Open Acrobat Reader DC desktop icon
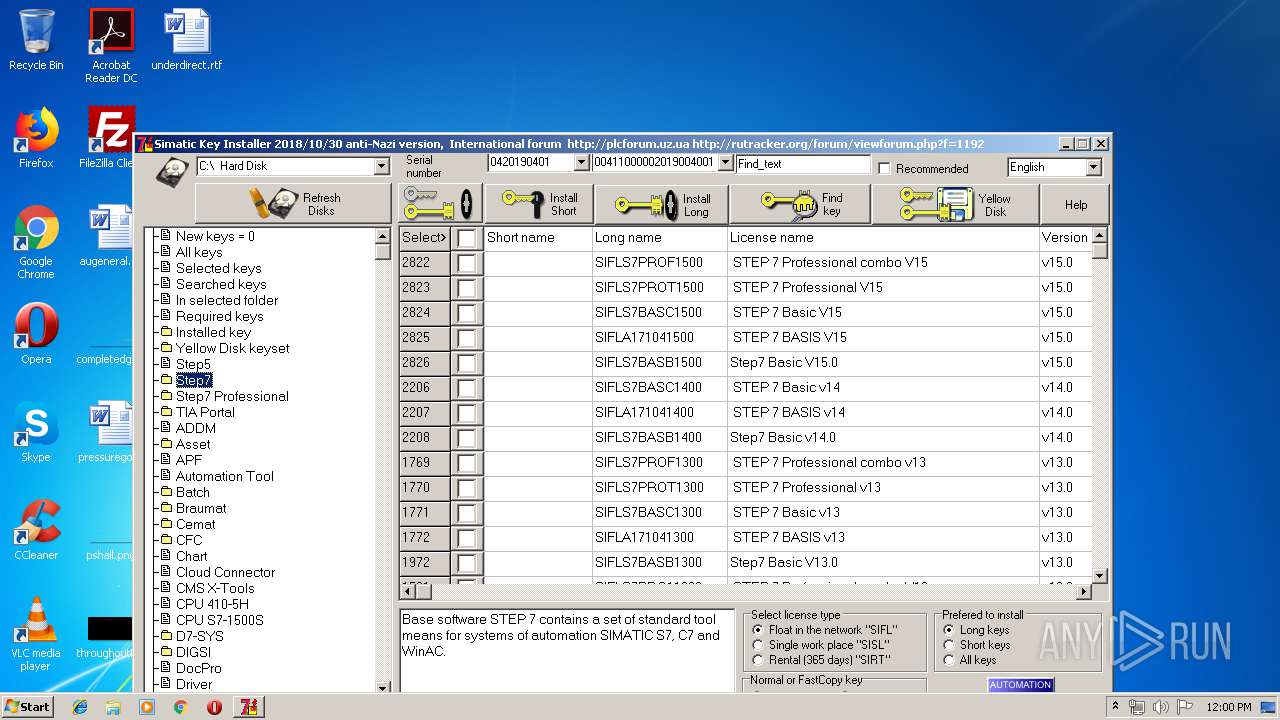This screenshot has width=1280, height=720. (x=111, y=46)
